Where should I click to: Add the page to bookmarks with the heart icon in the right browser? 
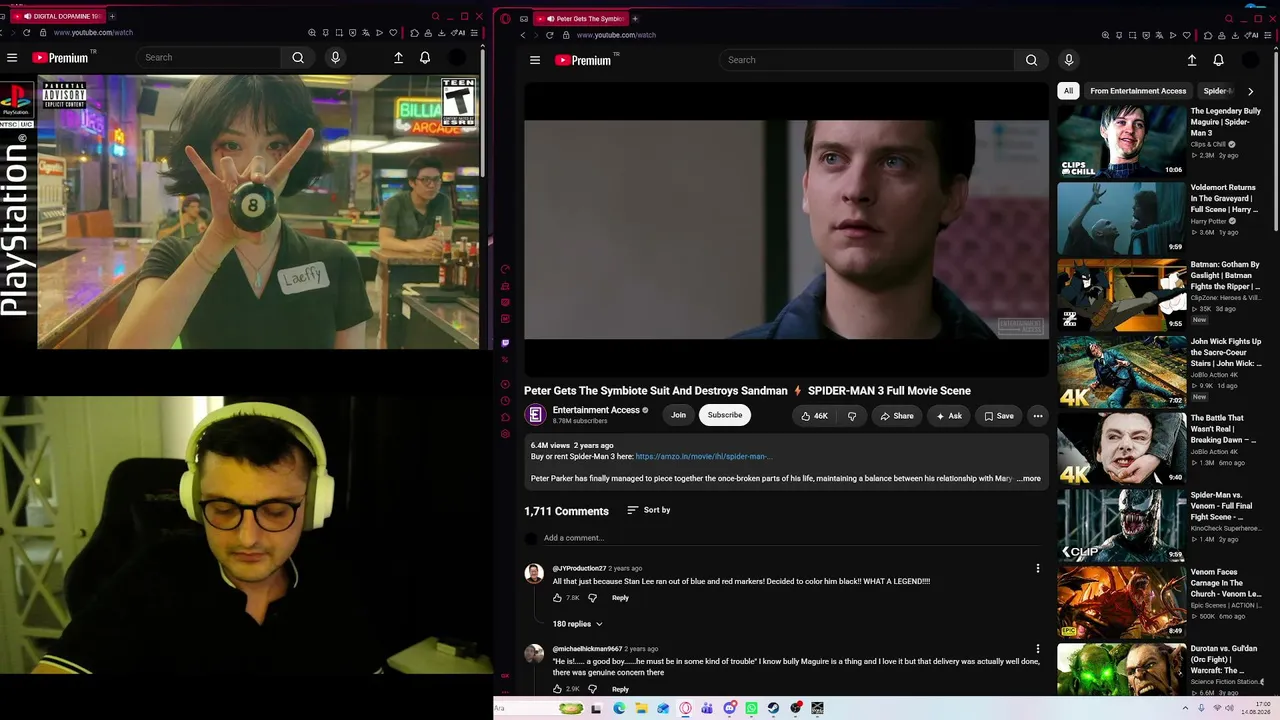pyautogui.click(x=1187, y=35)
